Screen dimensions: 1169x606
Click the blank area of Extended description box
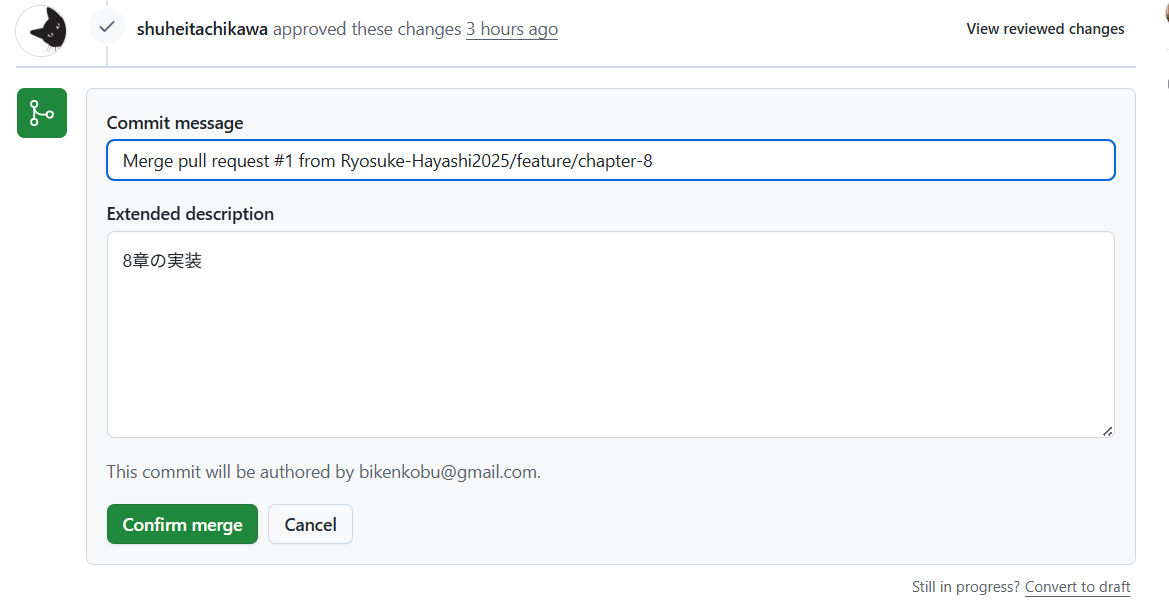coord(610,350)
